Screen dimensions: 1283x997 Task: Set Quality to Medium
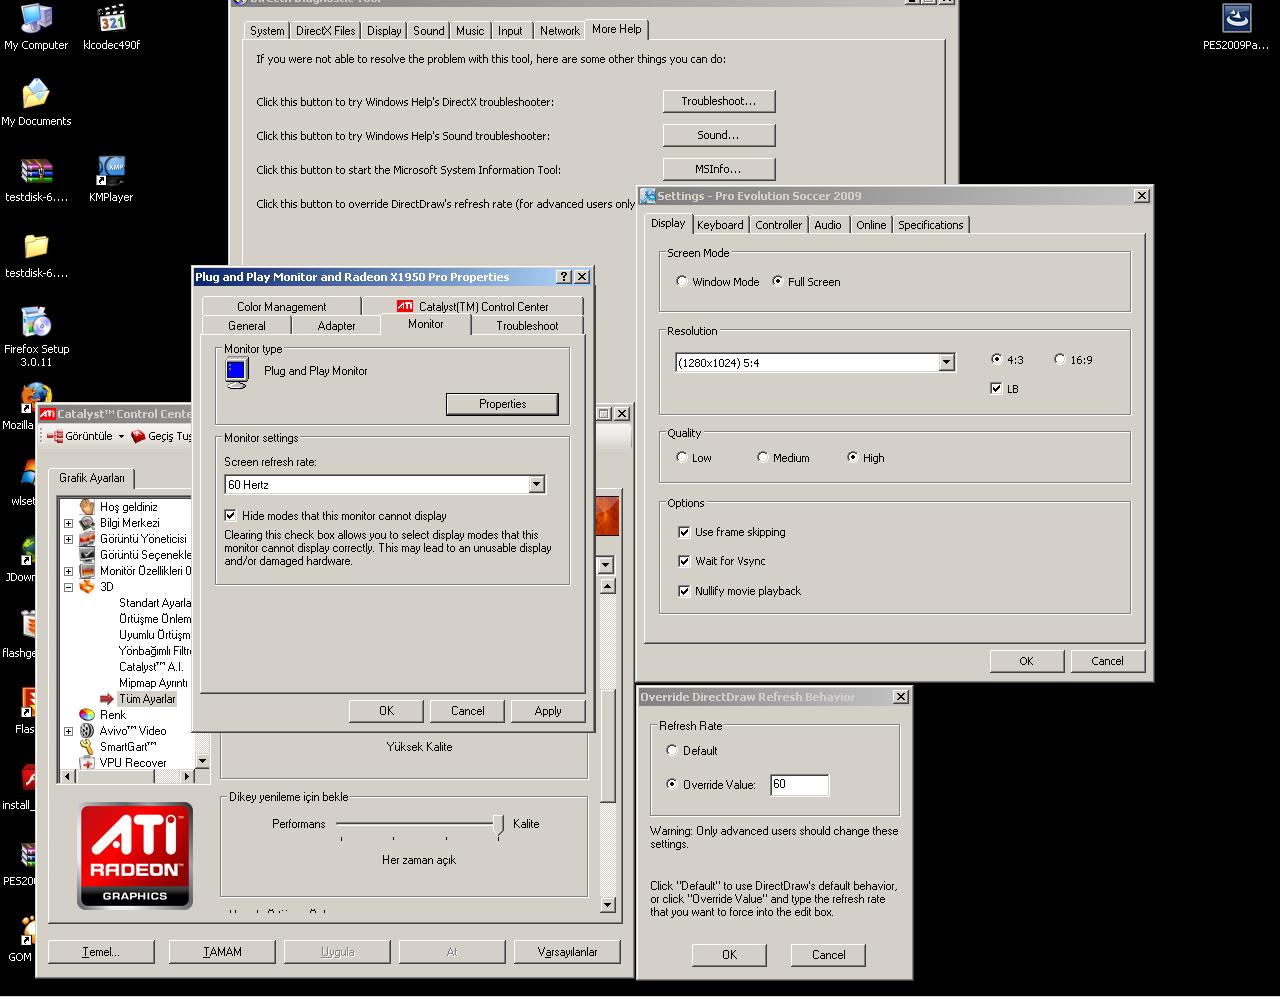tap(762, 458)
